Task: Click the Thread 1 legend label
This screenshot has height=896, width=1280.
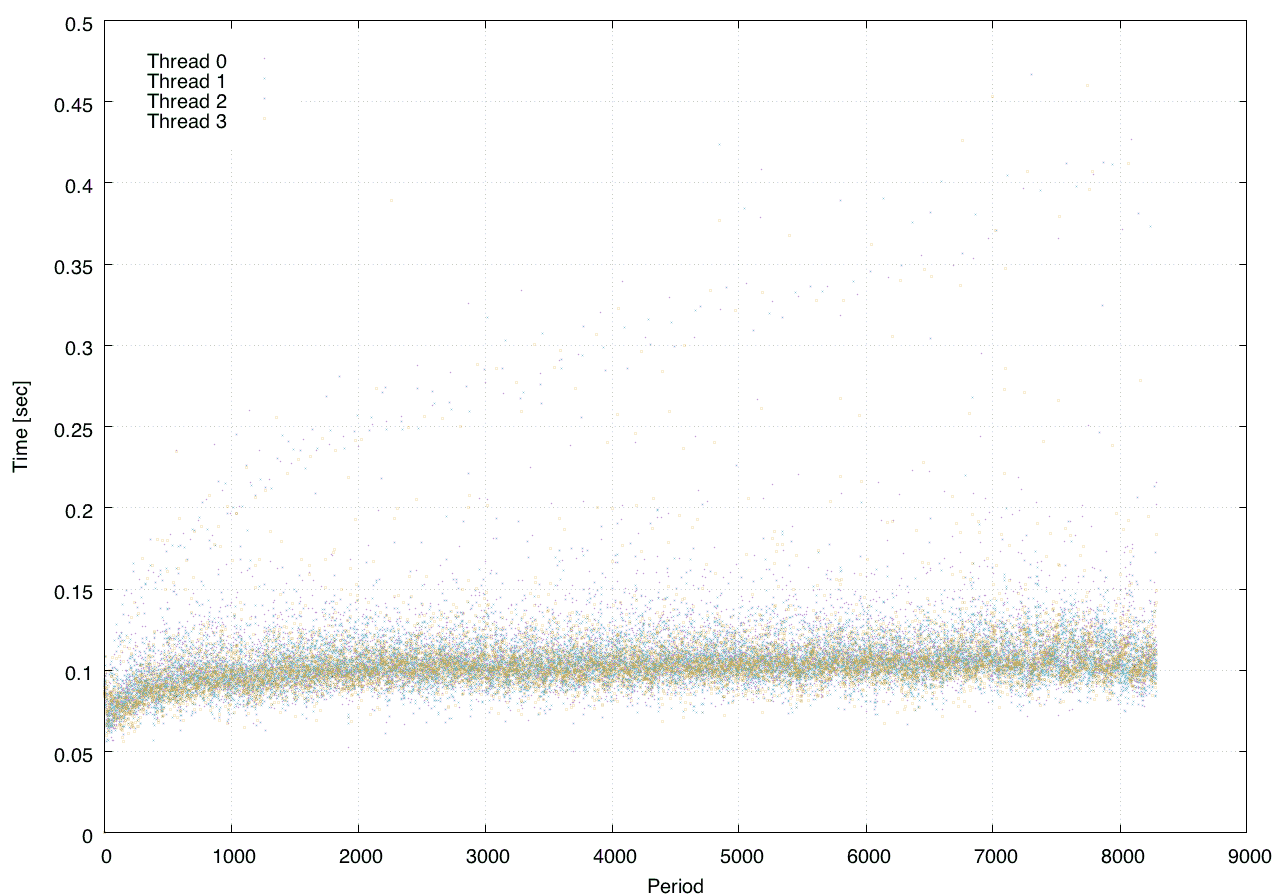Action: click(x=187, y=81)
